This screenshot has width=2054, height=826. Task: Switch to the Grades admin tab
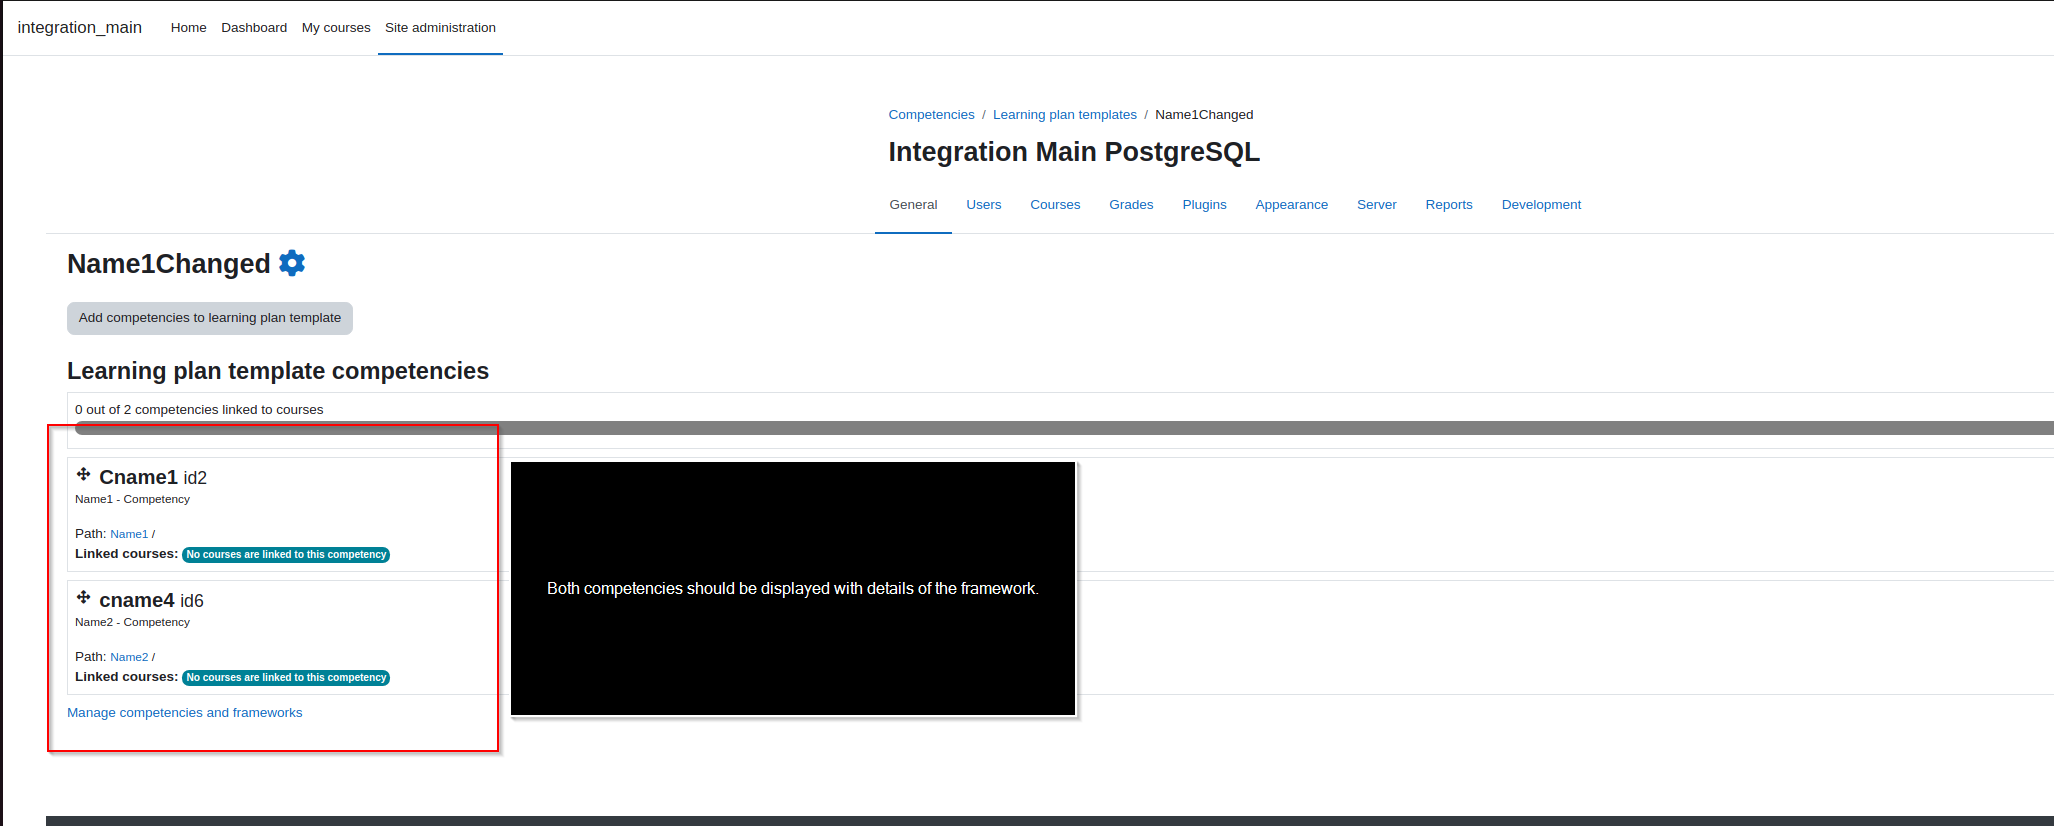coord(1131,205)
